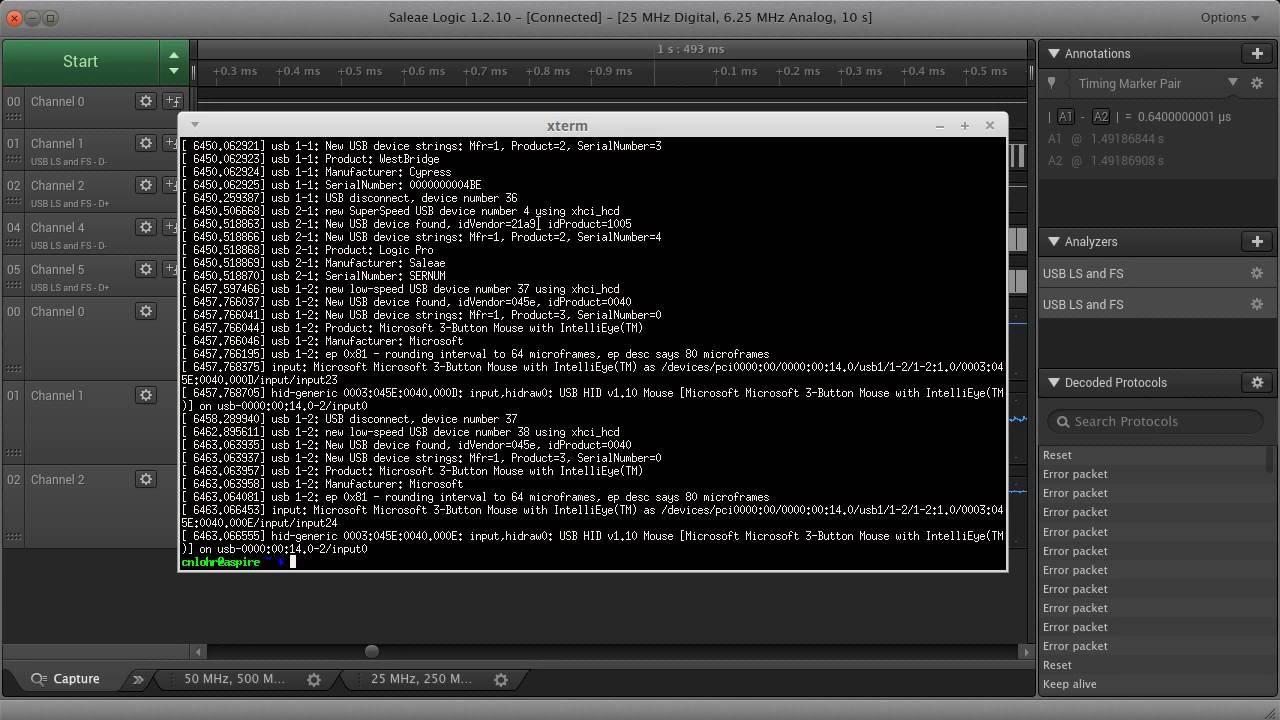Open Channel 4 settings gear
This screenshot has width=1280, height=720.
click(146, 227)
